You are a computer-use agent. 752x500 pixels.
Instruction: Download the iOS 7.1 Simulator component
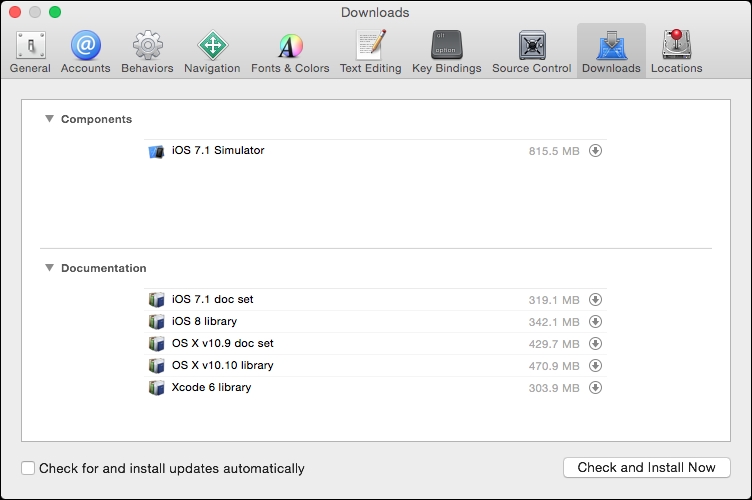pyautogui.click(x=595, y=151)
